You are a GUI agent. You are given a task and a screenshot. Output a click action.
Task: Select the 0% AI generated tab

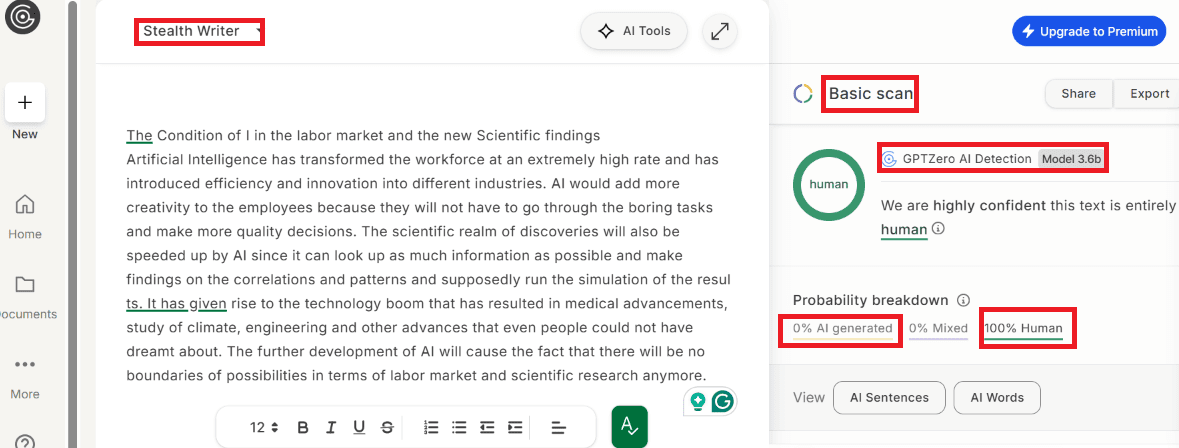point(842,328)
